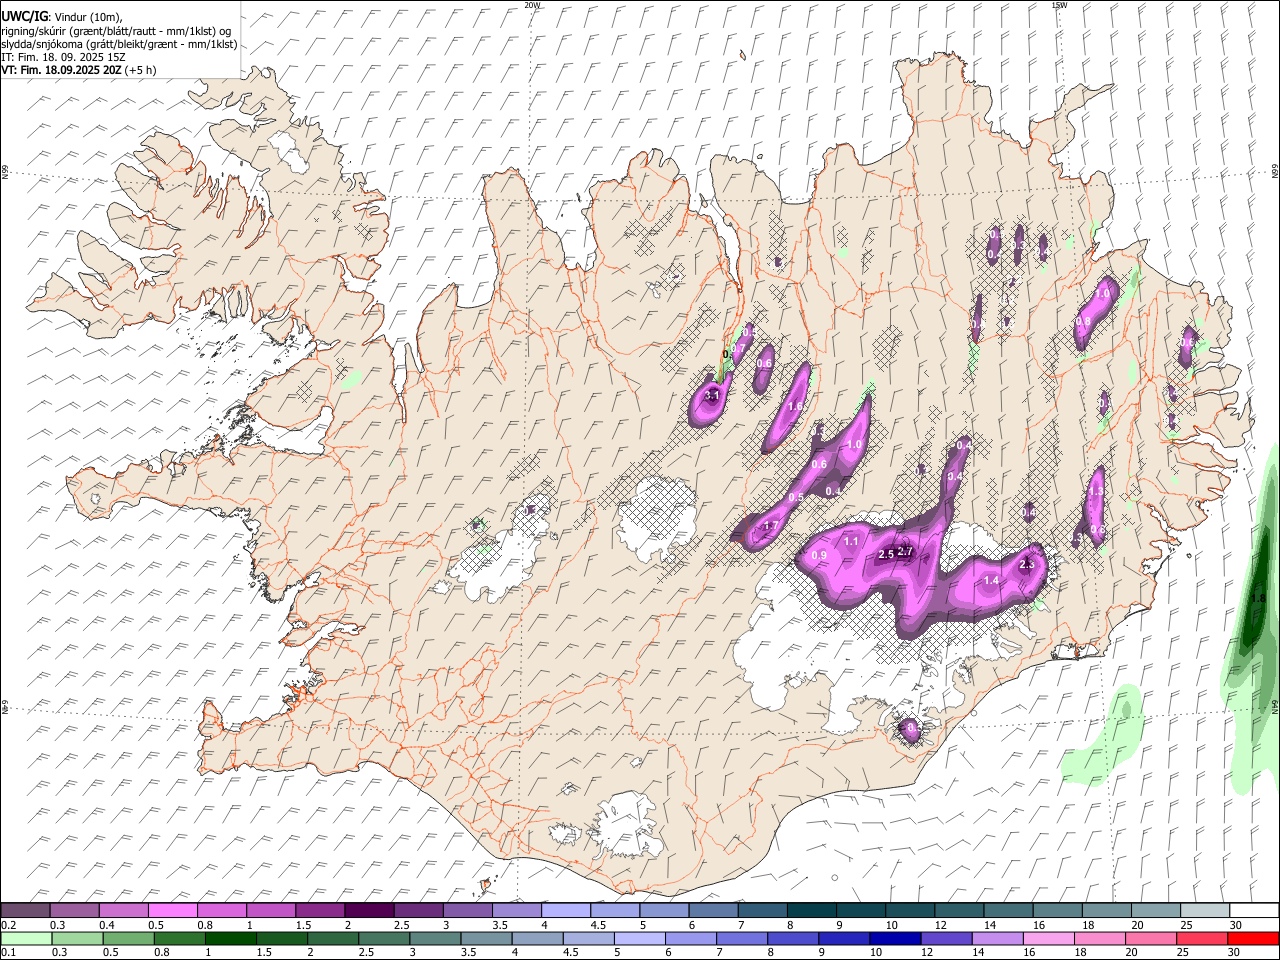Screen dimensions: 1280x960
Task: Click the small purple snow patch near south coast glacier
Action: (x=911, y=730)
